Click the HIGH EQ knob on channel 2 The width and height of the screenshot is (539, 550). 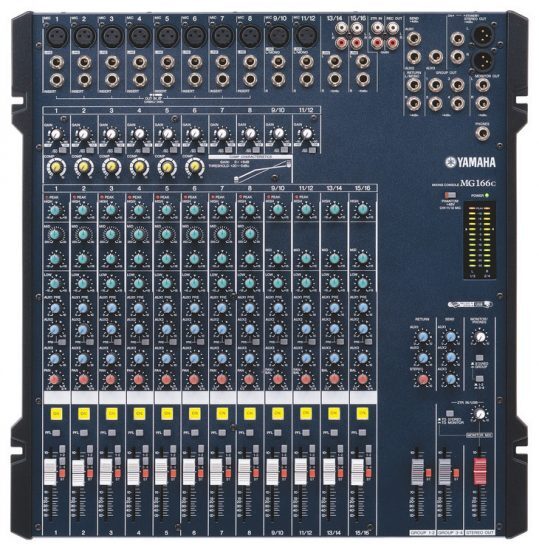(x=83, y=210)
